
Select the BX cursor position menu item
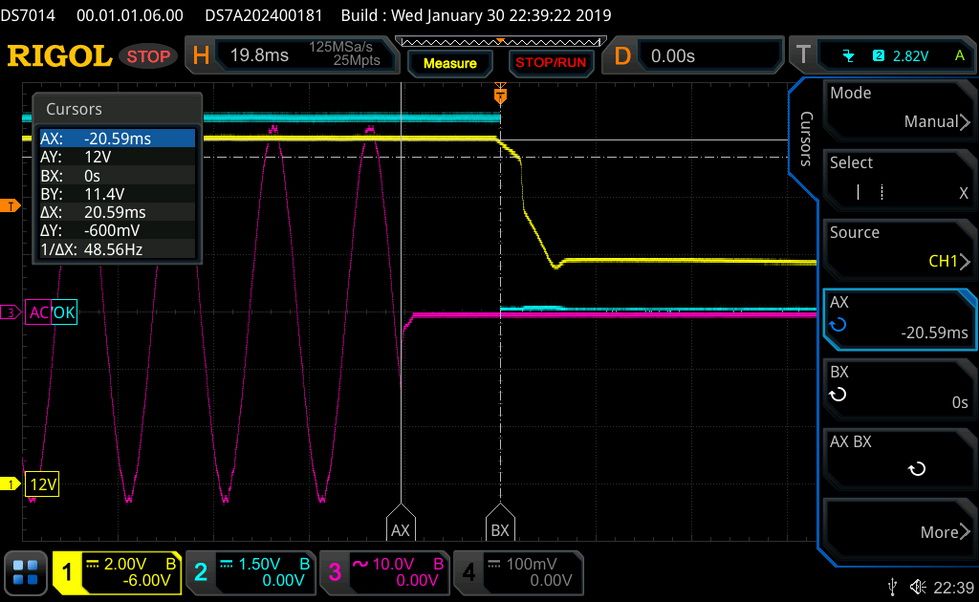899,388
